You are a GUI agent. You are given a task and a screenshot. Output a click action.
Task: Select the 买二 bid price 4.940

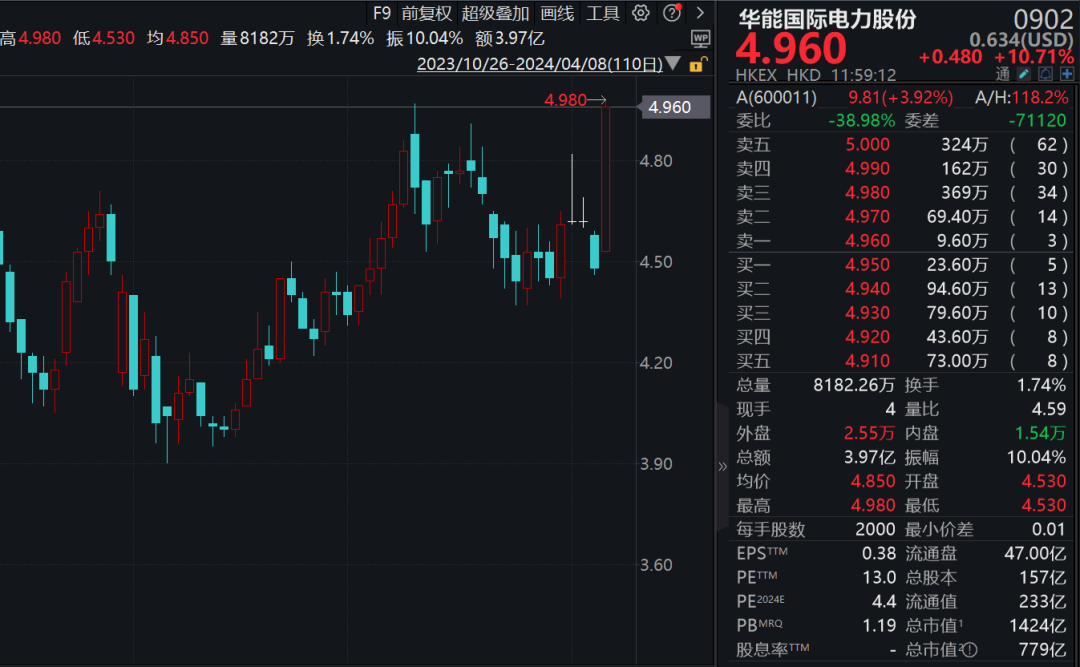click(867, 289)
